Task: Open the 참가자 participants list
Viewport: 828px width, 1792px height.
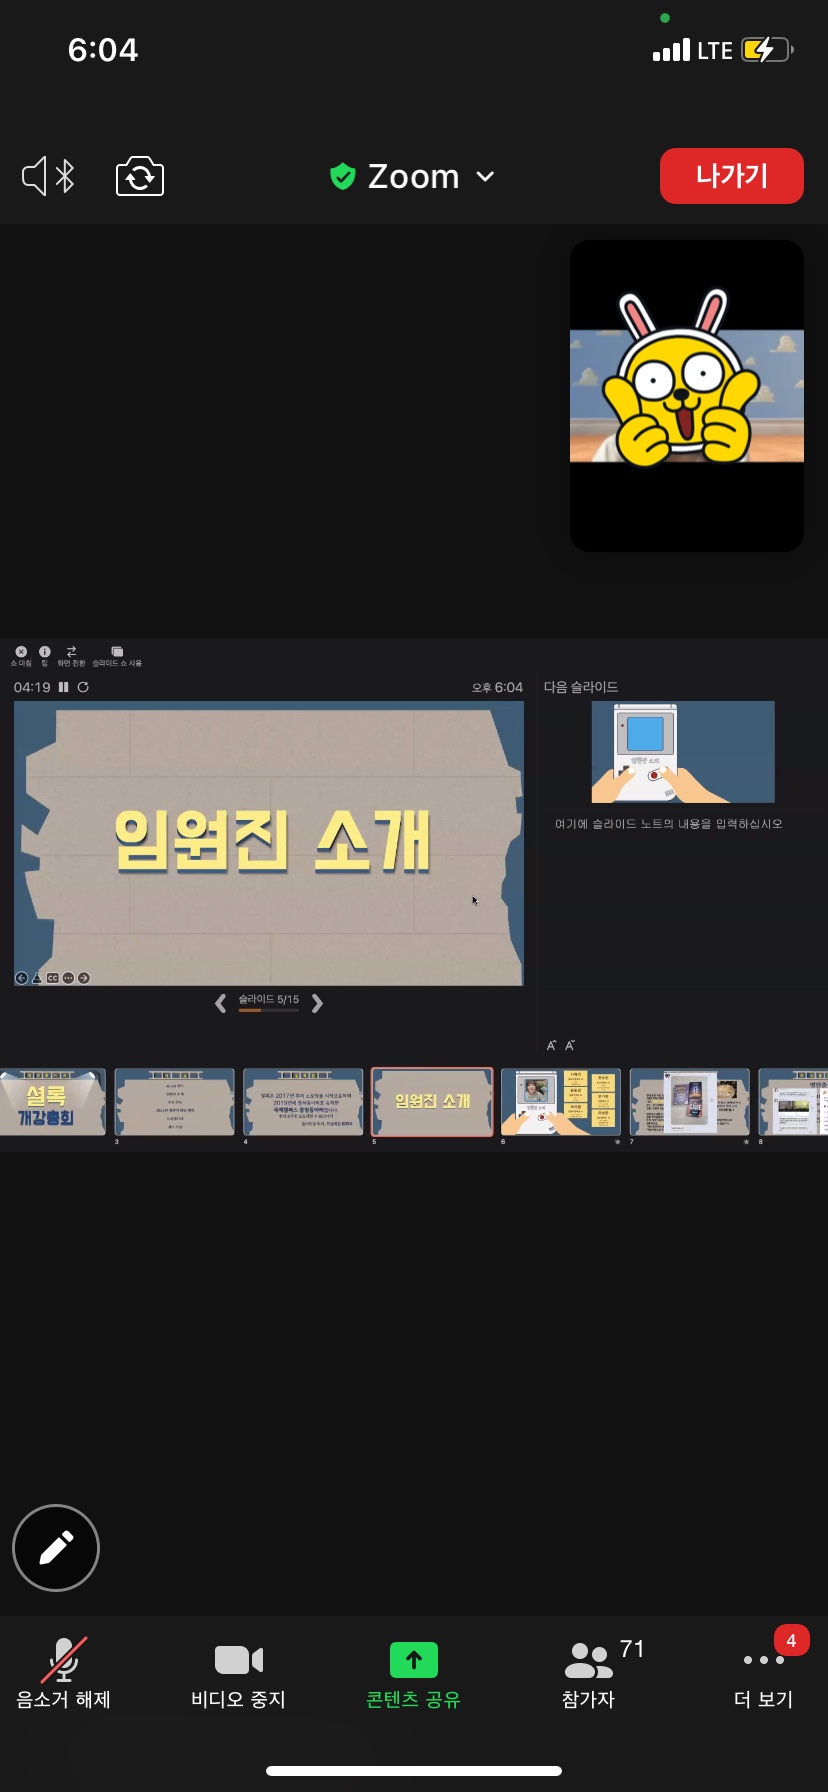Action: click(590, 1673)
